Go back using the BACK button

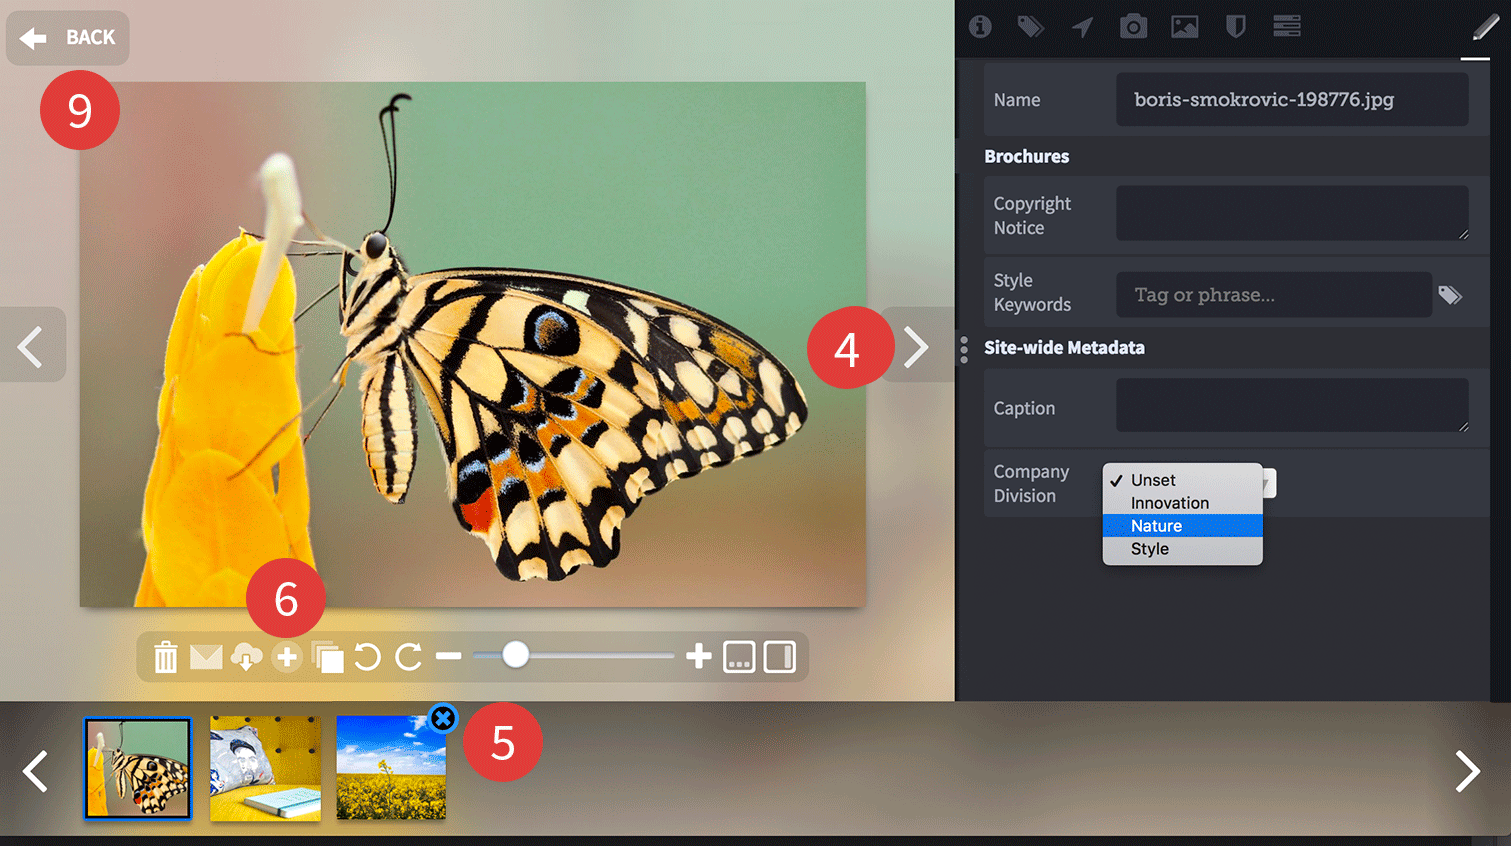point(68,38)
